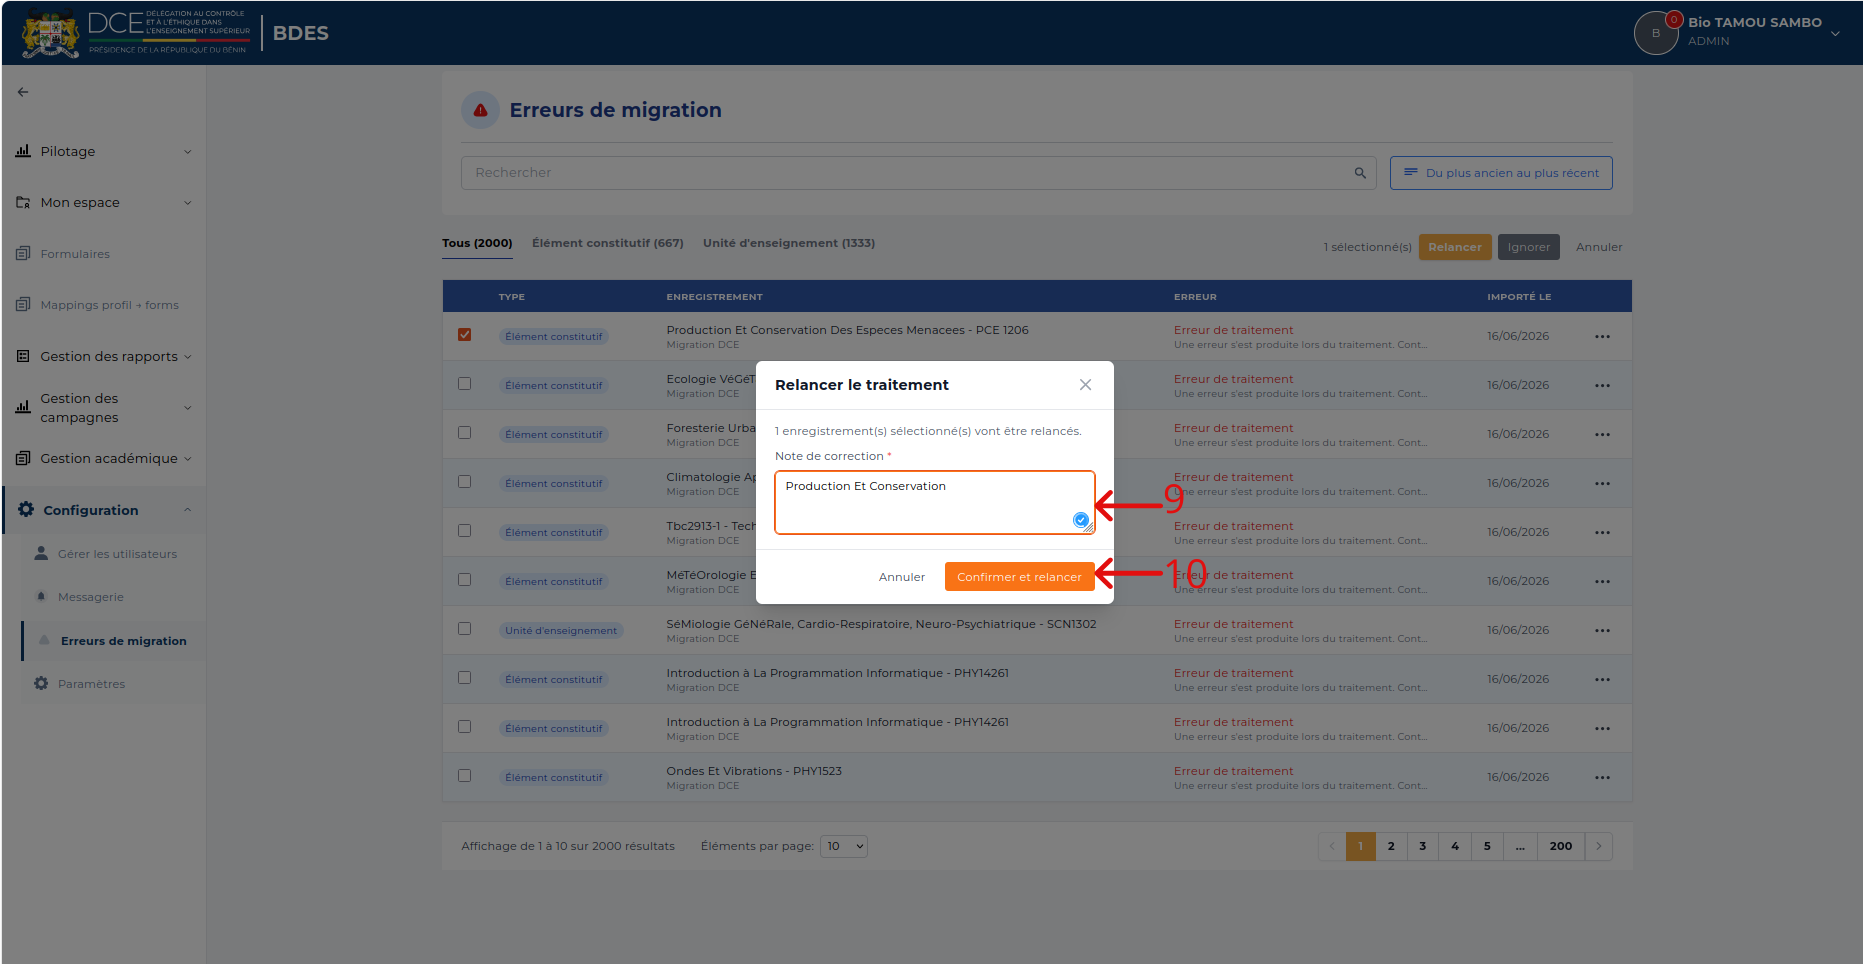Expand the Mon espace menu
1863x964 pixels.
tap(187, 203)
